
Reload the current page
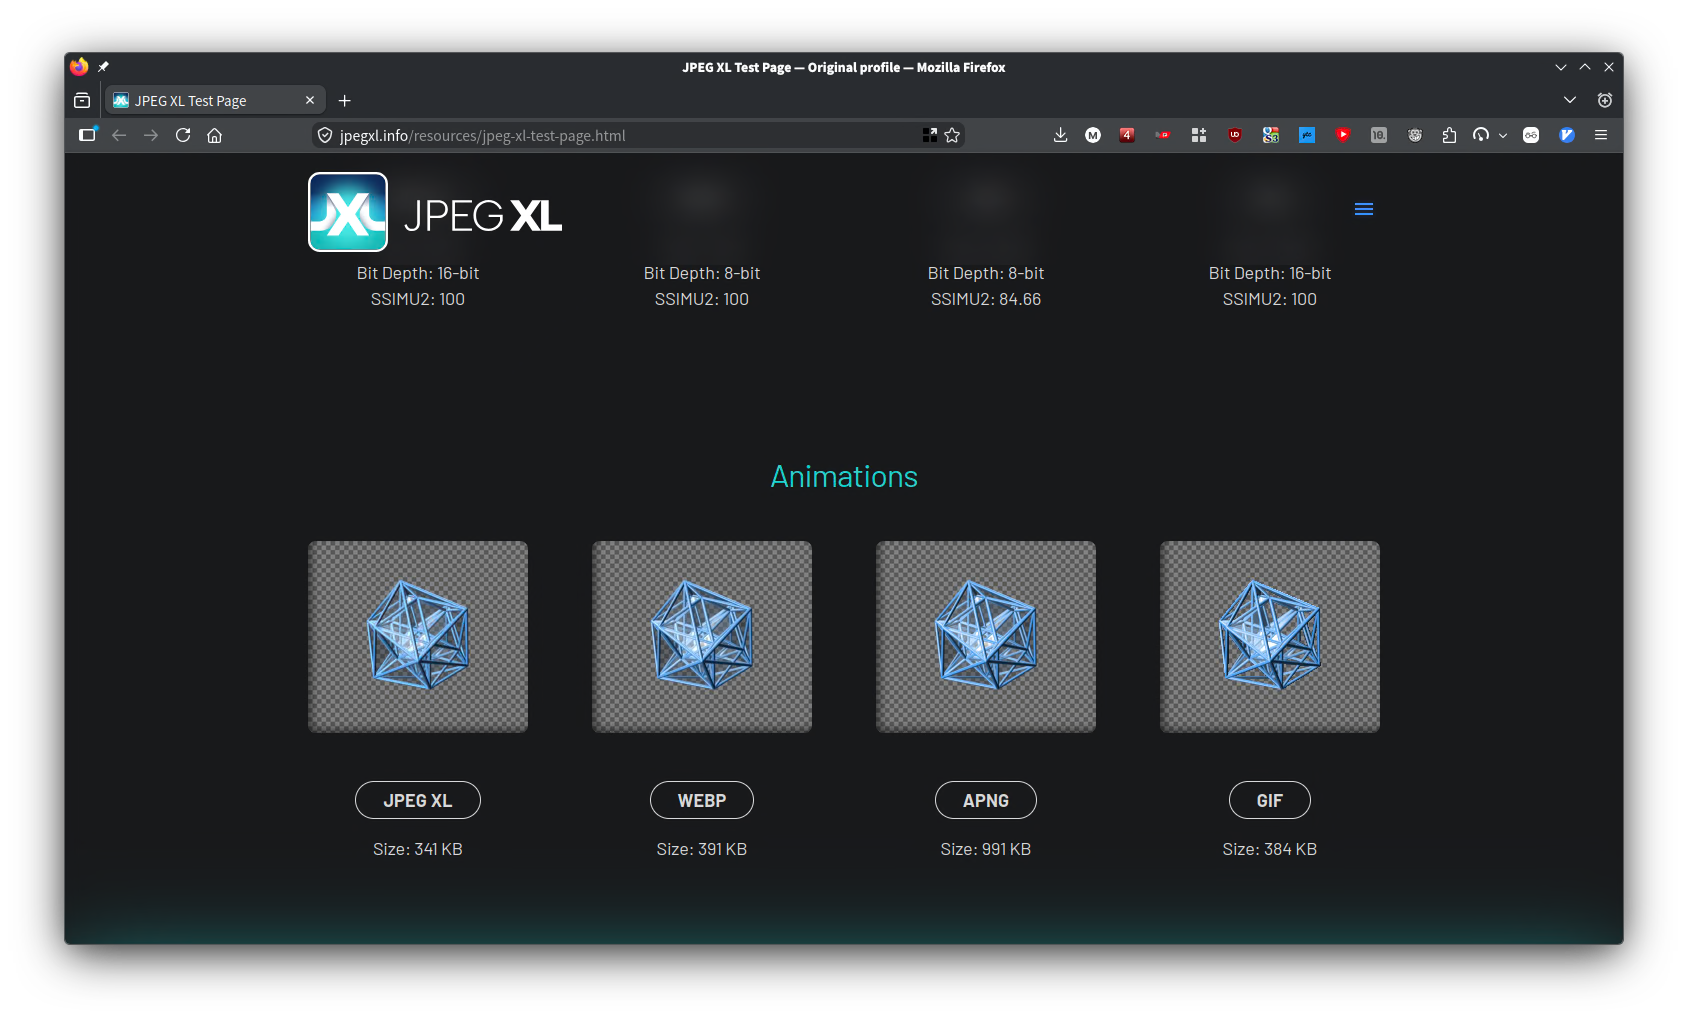(183, 135)
